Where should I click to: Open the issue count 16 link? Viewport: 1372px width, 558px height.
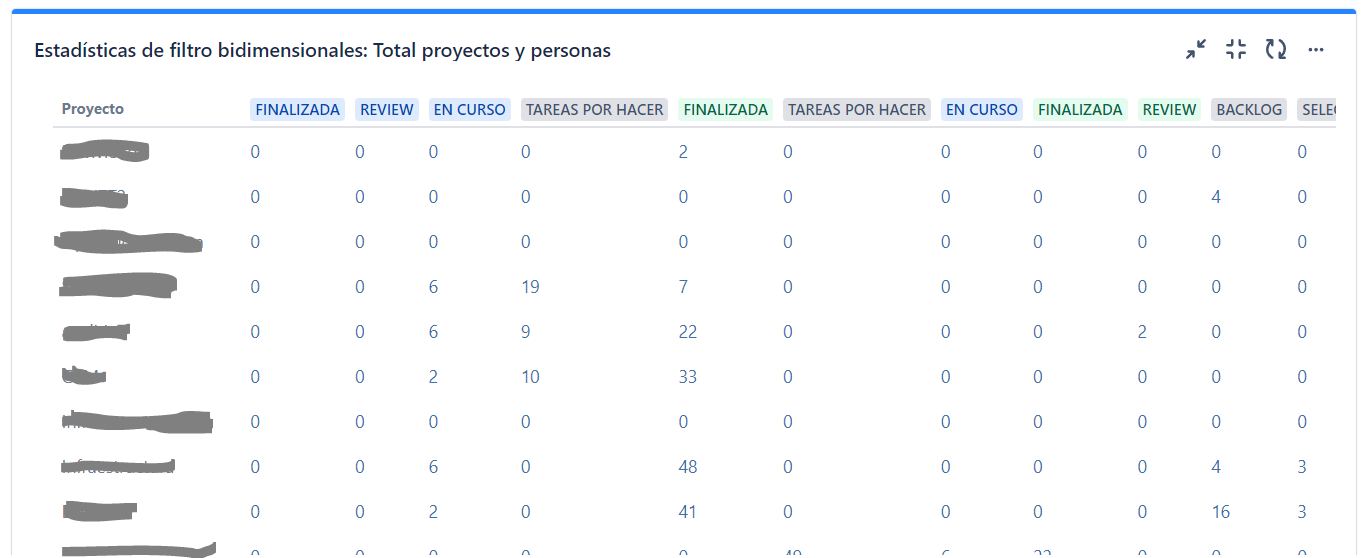pos(1221,512)
